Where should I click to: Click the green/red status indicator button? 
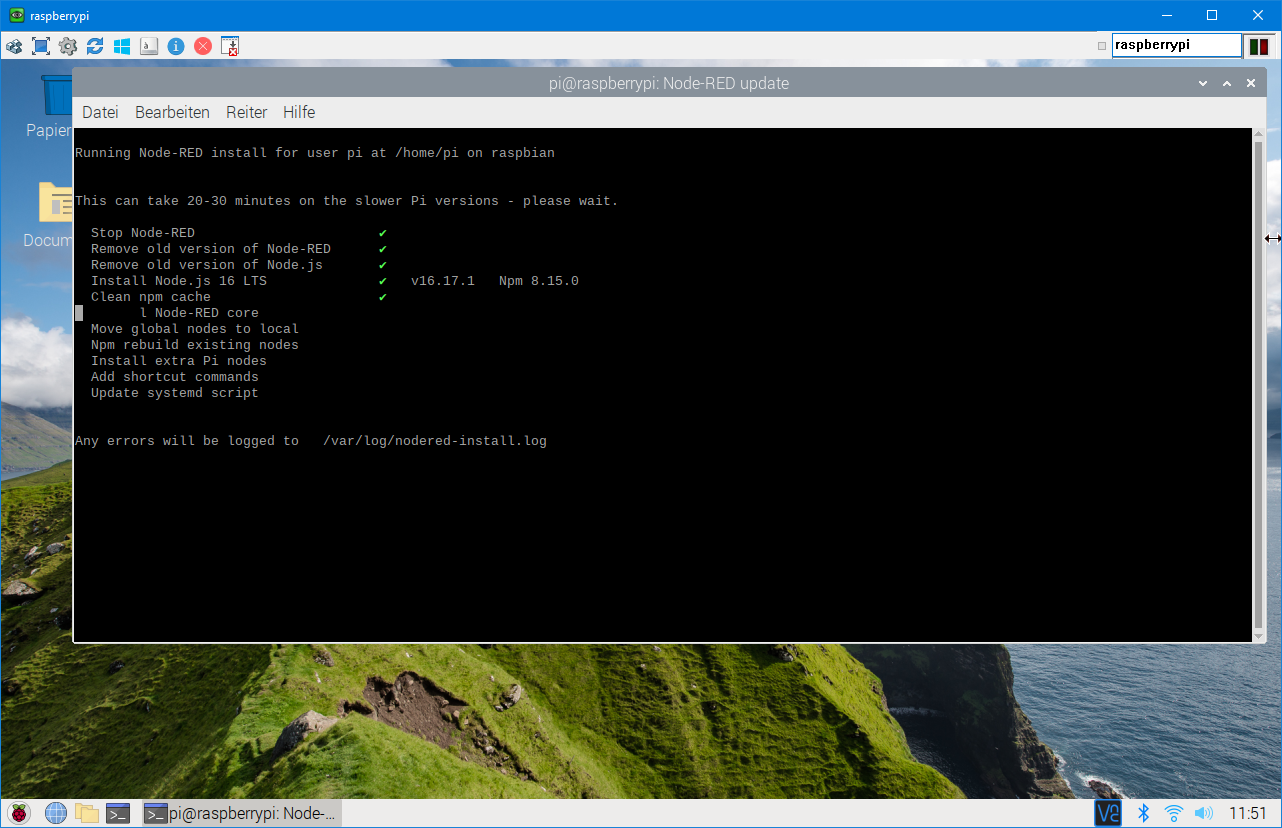pyautogui.click(x=1258, y=46)
